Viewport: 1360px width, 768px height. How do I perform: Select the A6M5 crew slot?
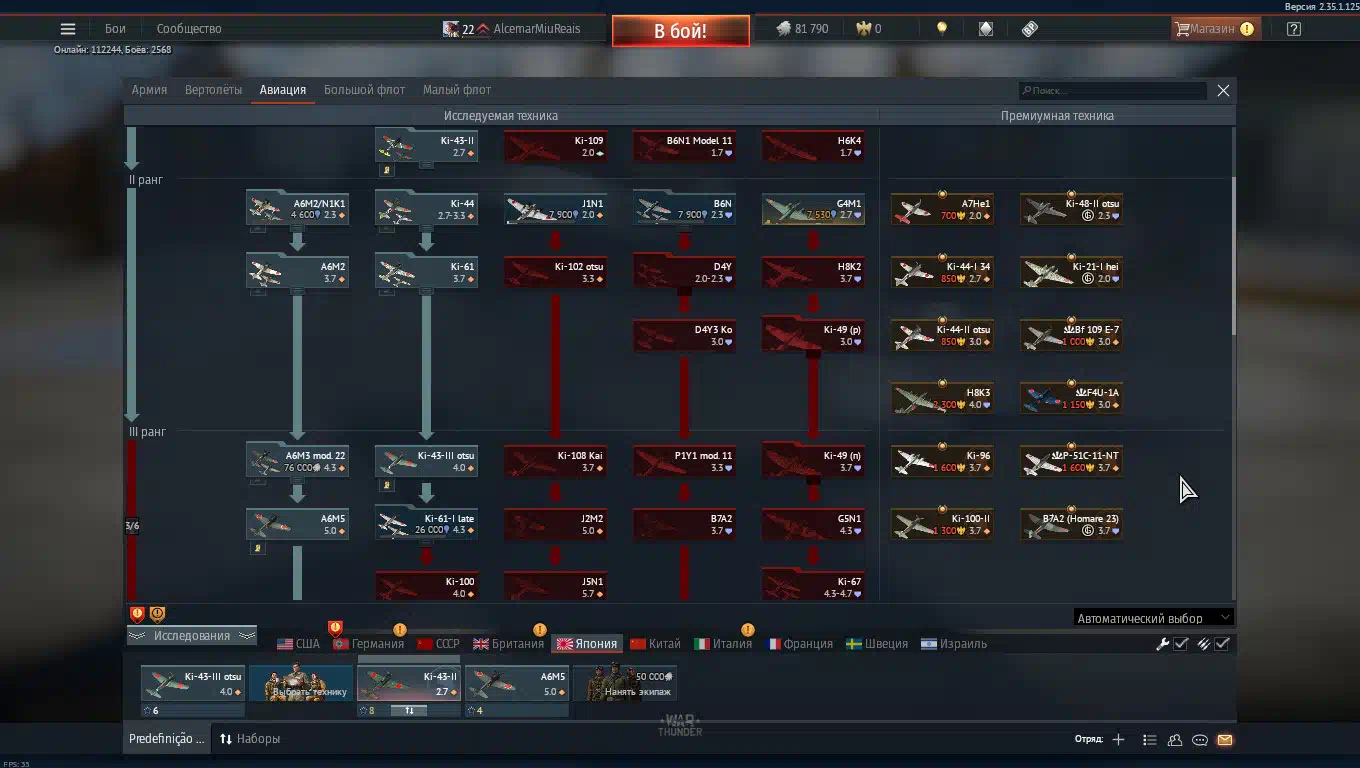[x=517, y=684]
